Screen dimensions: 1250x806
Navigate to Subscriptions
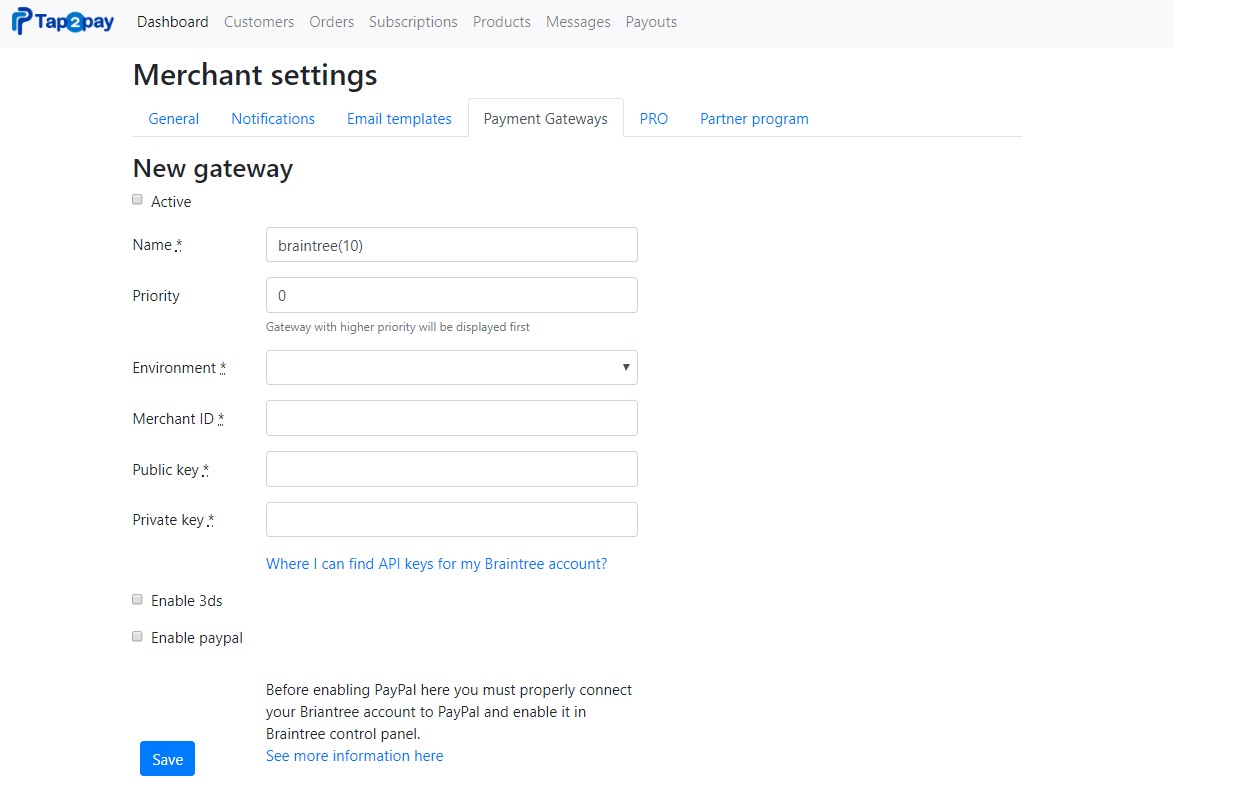(413, 22)
